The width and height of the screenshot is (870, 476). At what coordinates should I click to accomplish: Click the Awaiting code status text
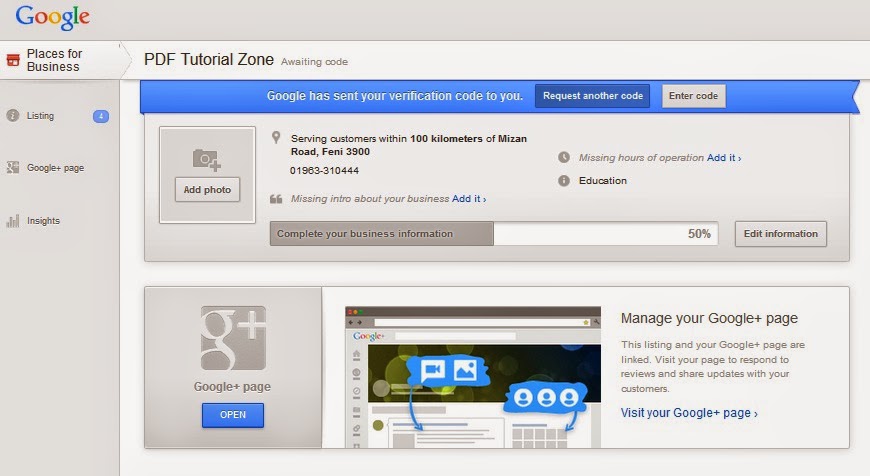point(314,62)
